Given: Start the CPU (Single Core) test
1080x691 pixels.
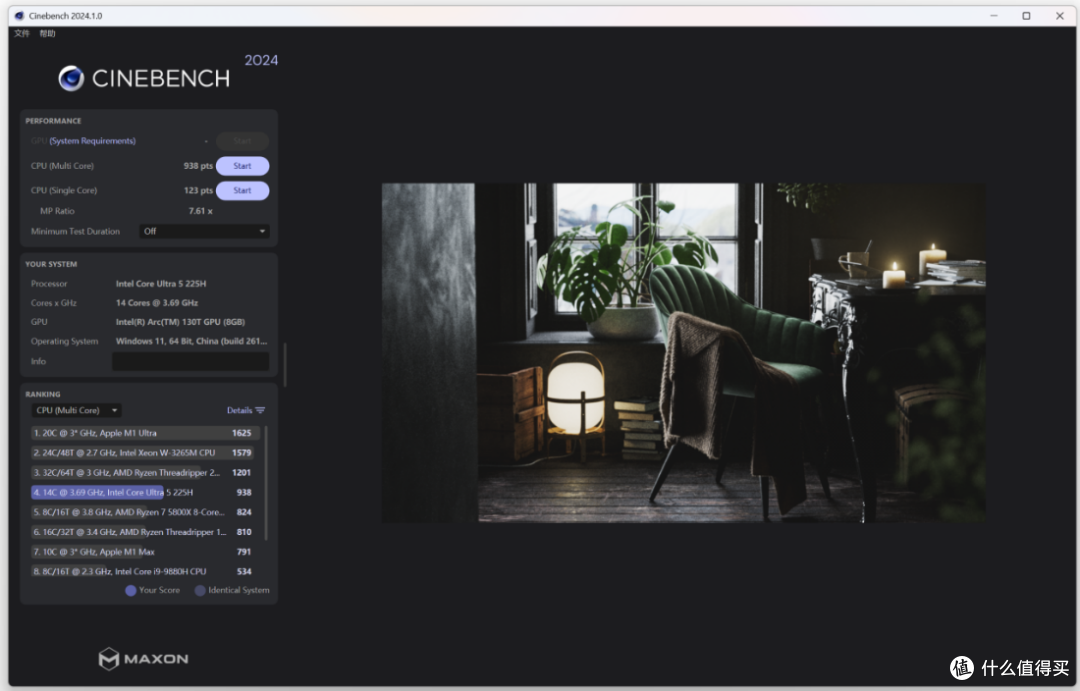Looking at the screenshot, I should pos(242,191).
